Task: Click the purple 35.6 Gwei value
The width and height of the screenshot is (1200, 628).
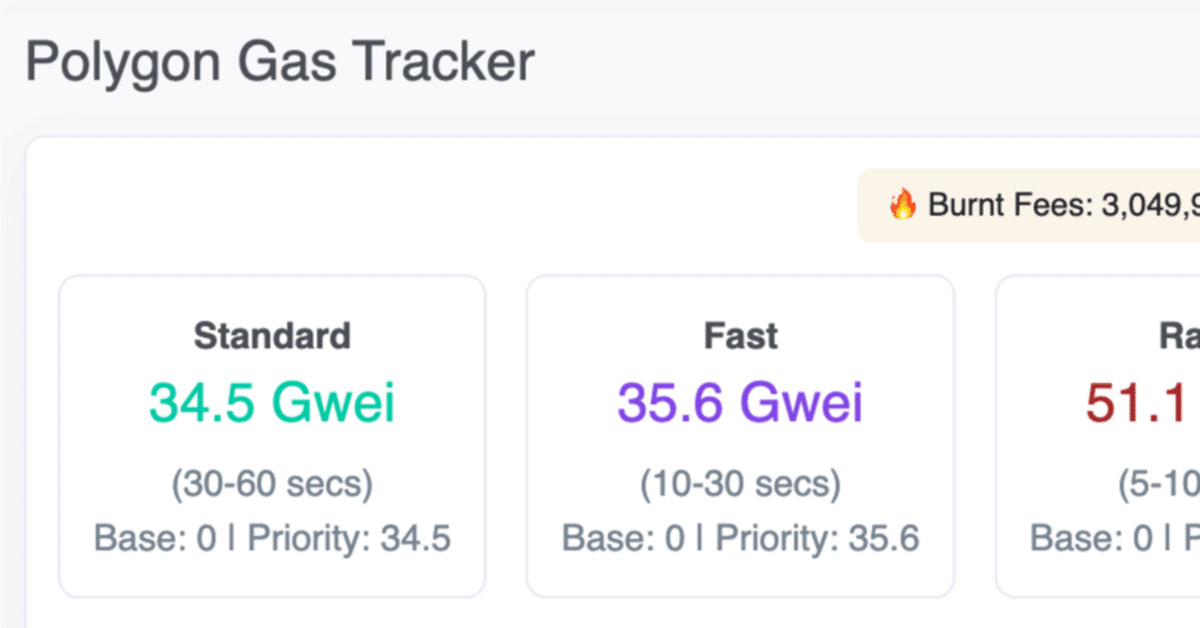Action: 741,403
